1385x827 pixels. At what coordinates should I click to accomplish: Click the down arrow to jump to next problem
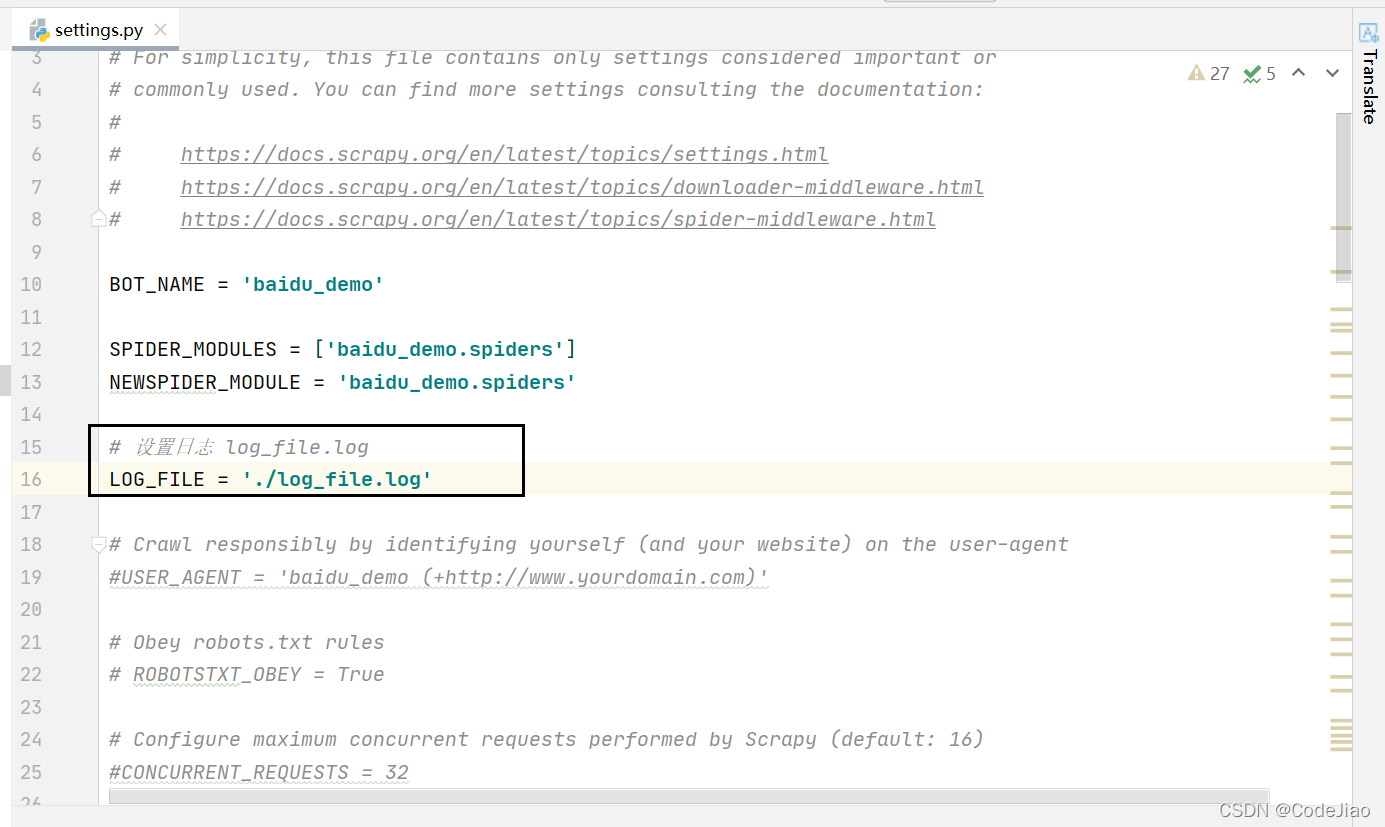click(x=1331, y=73)
